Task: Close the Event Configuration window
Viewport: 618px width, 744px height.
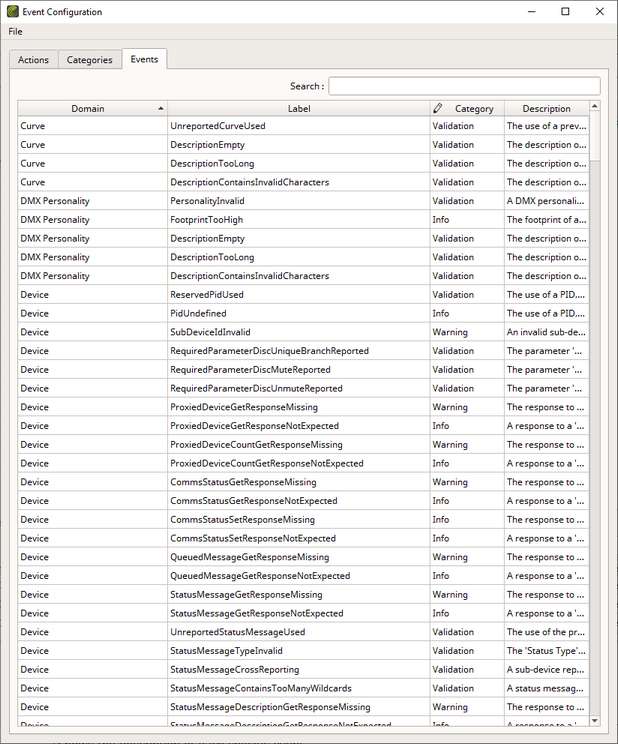Action: [x=599, y=11]
